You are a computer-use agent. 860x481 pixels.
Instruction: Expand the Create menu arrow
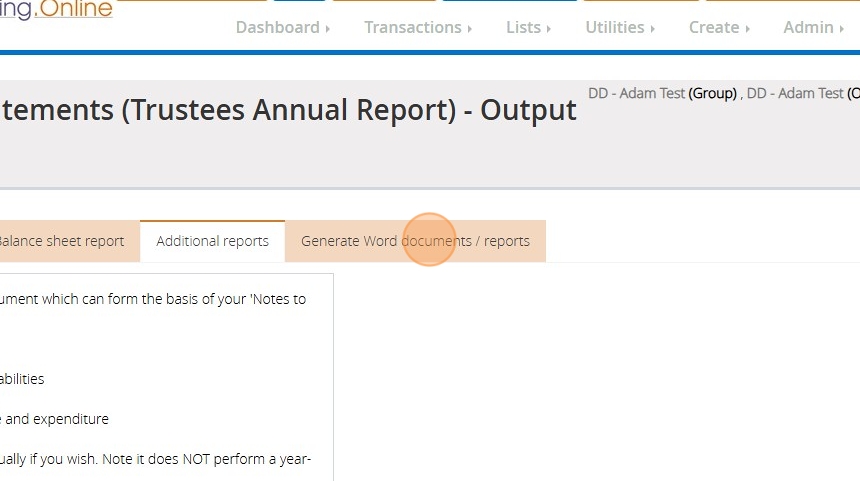click(747, 29)
